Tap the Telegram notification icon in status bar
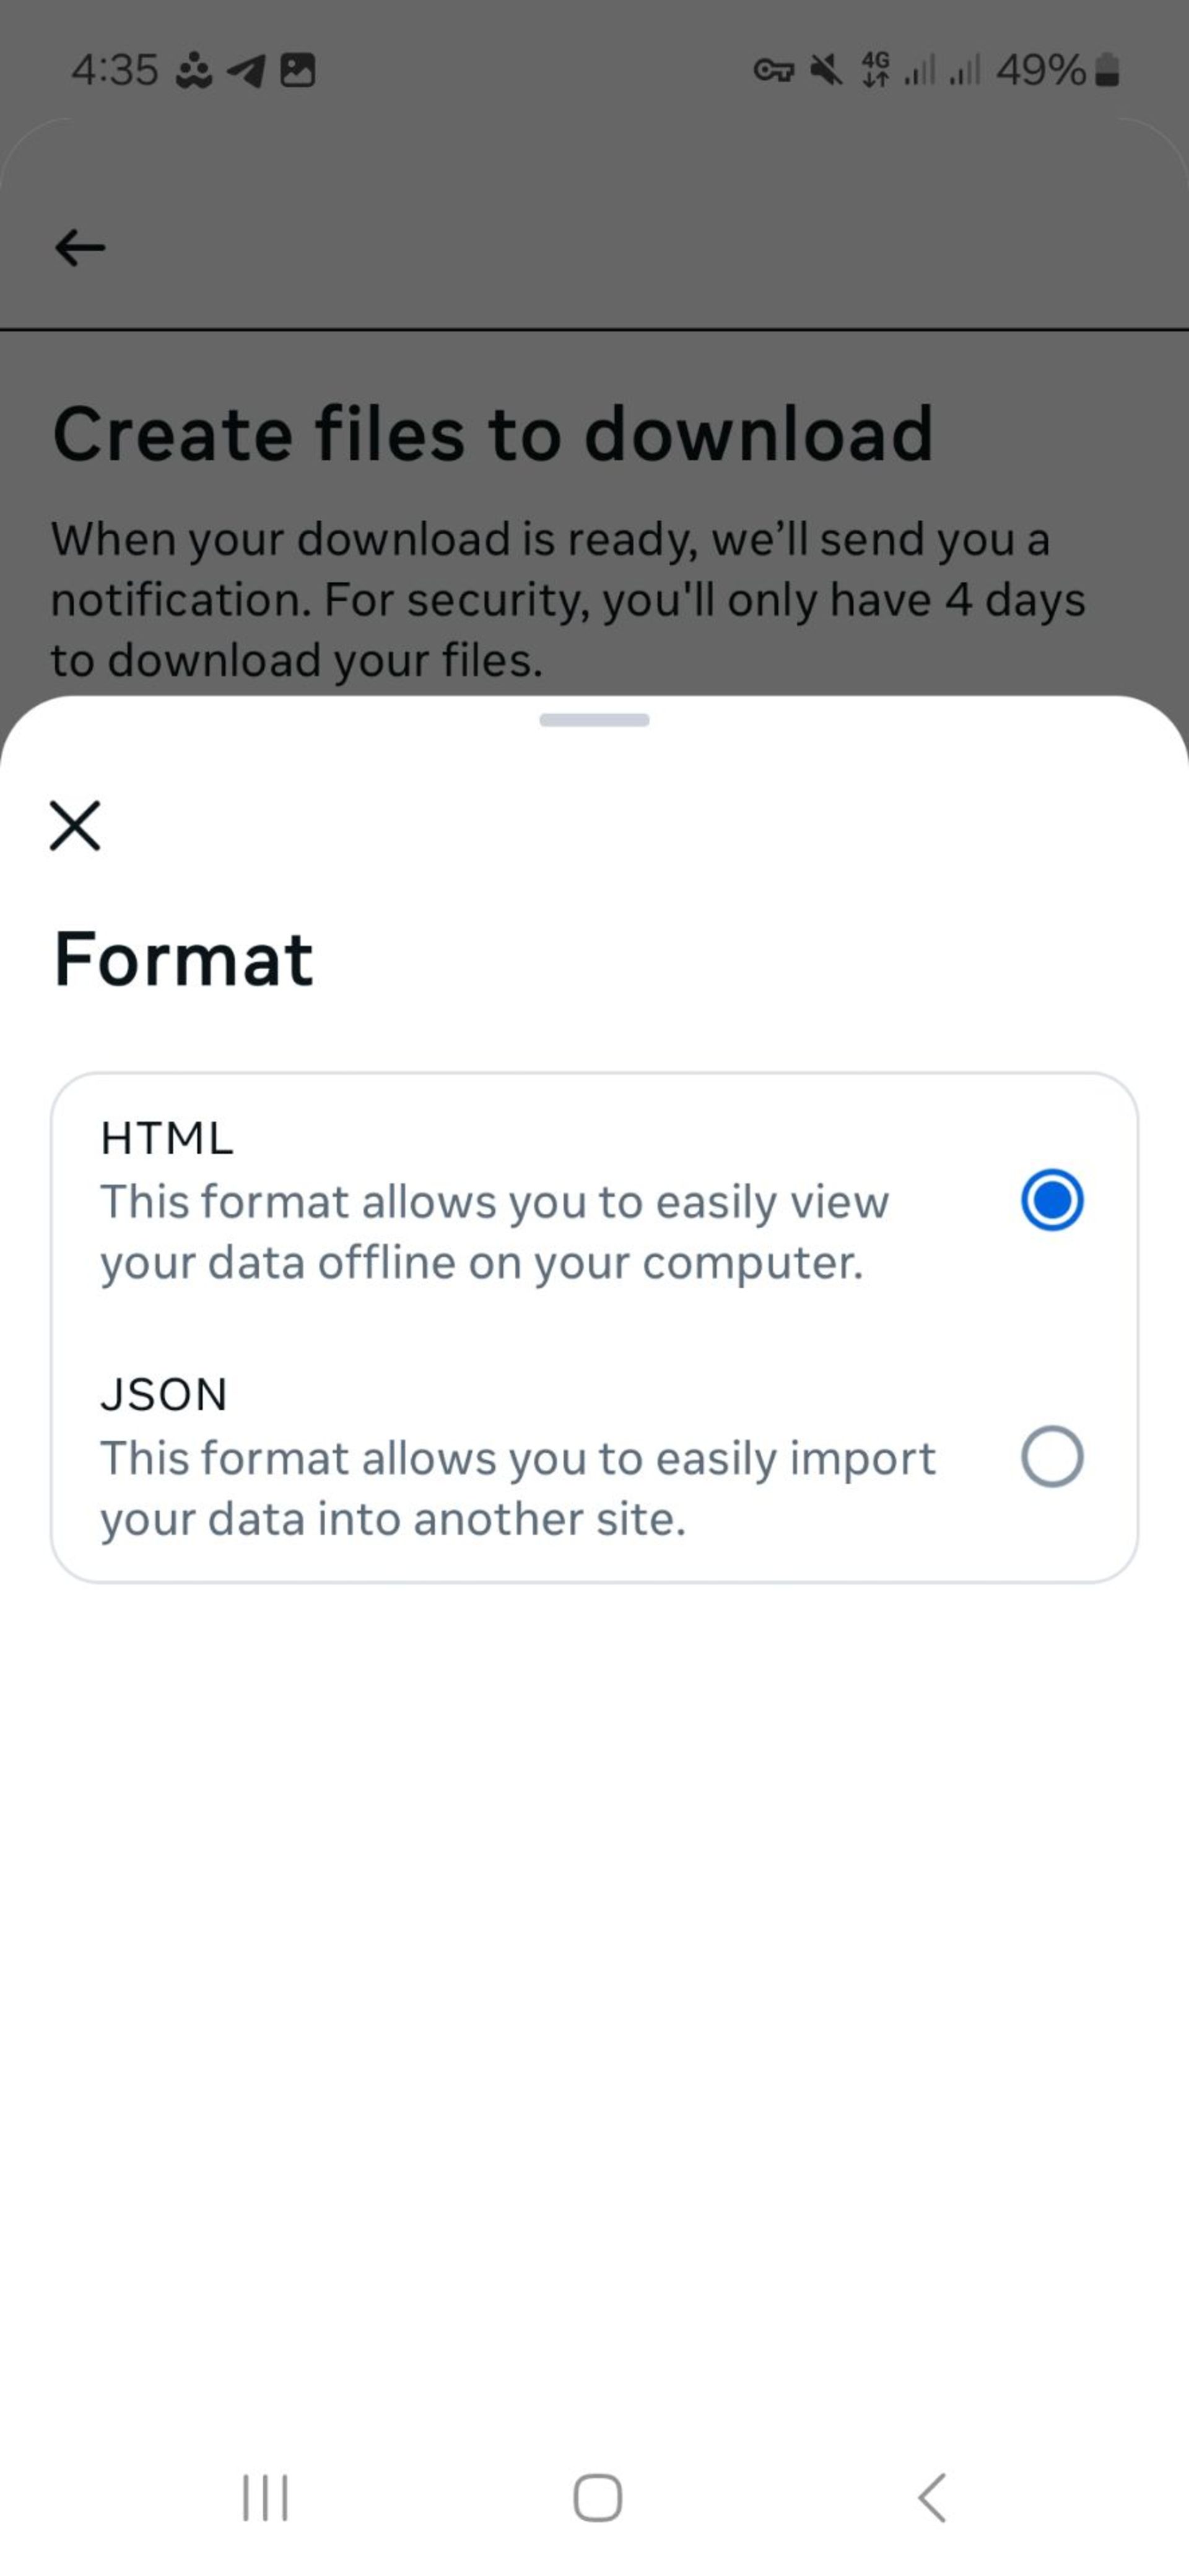This screenshot has width=1189, height=2576. (246, 70)
